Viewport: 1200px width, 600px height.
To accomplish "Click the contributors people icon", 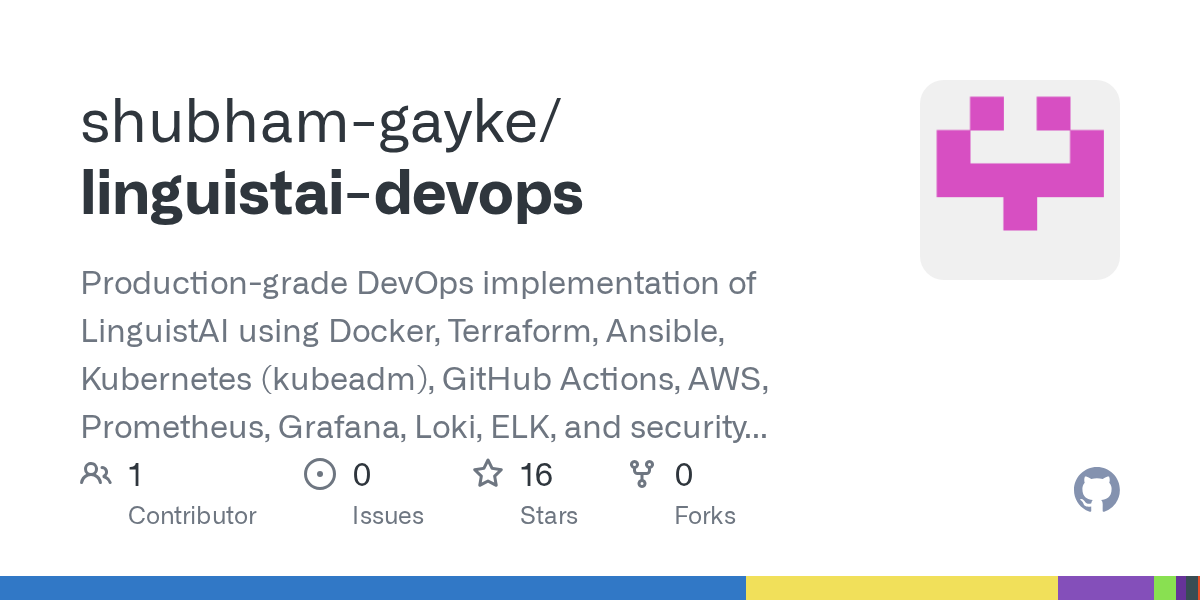I will [96, 474].
